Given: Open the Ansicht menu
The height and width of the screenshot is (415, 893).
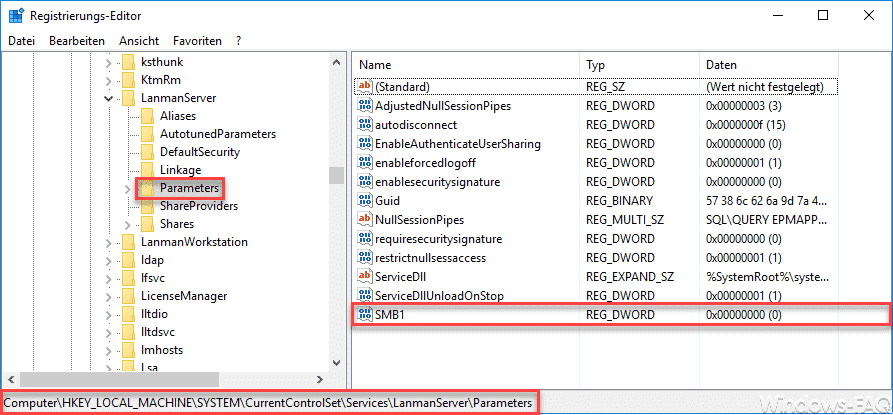Looking at the screenshot, I should pos(139,41).
